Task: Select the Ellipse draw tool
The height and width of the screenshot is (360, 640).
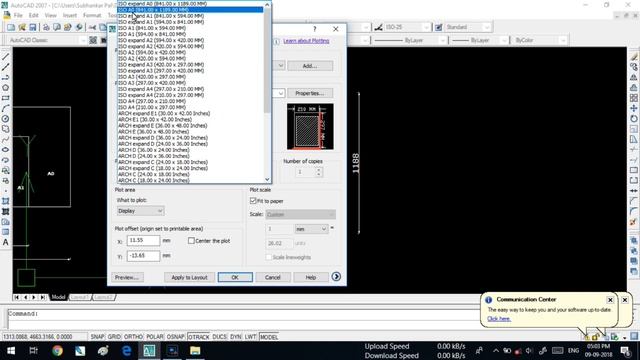Action: [6, 150]
